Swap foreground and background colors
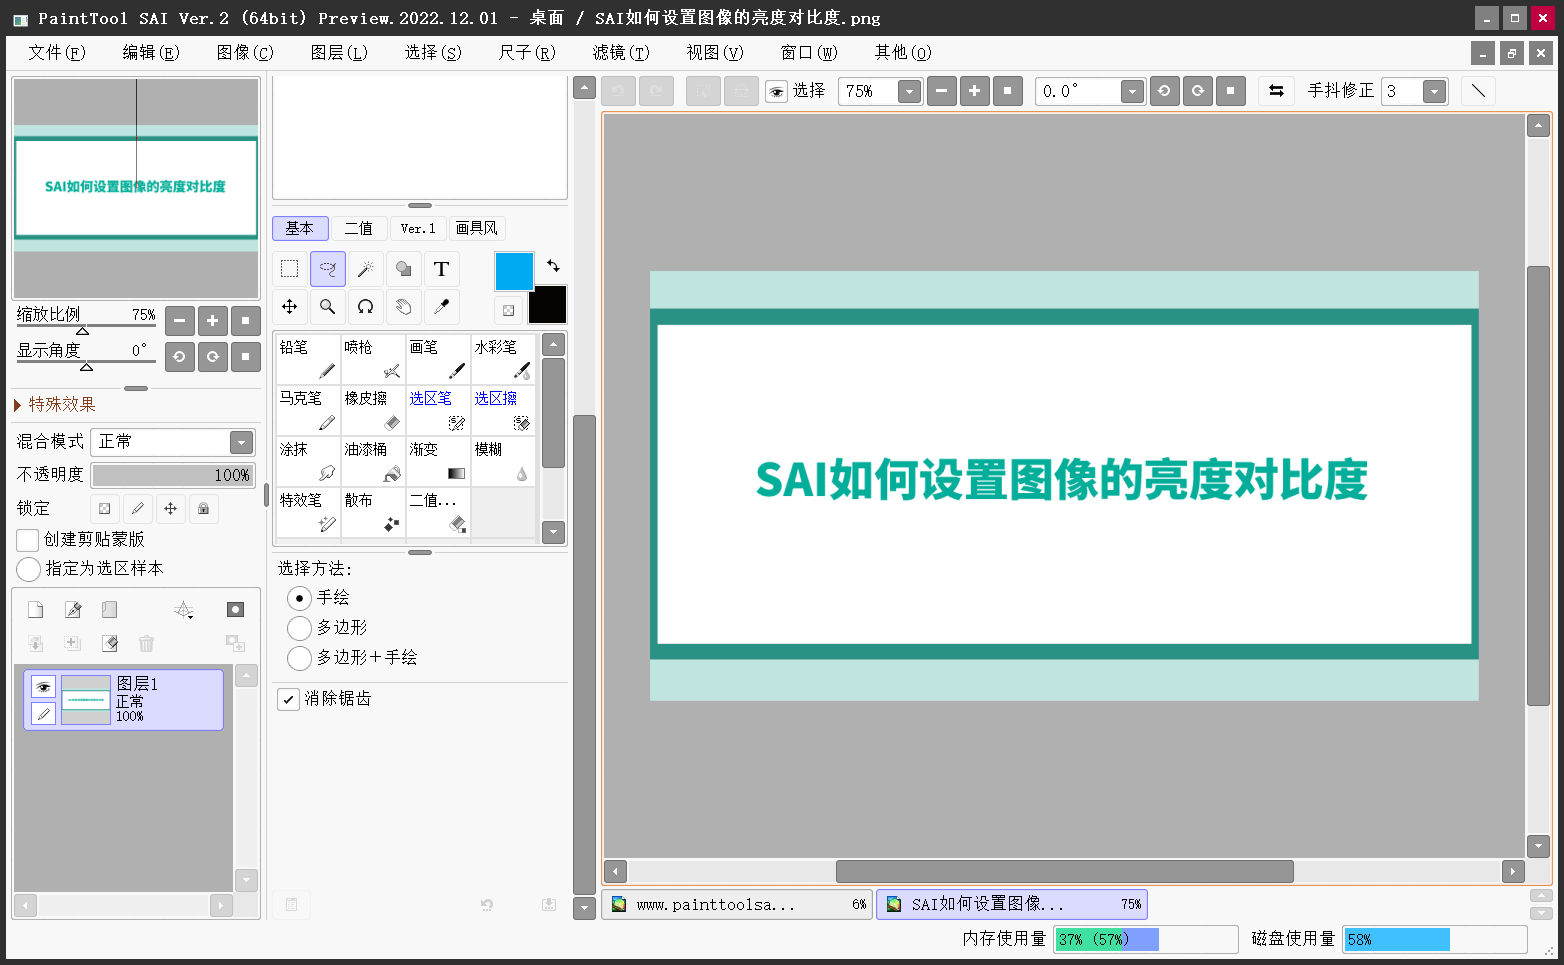The width and height of the screenshot is (1564, 965). pos(553,266)
